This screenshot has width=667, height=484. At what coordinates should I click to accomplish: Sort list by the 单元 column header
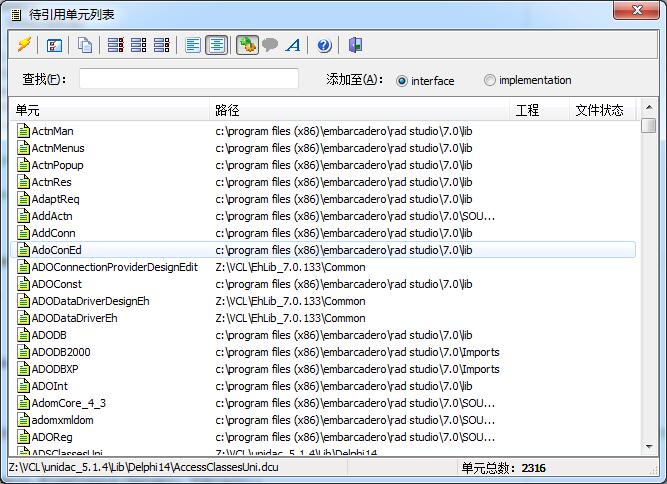[110, 110]
